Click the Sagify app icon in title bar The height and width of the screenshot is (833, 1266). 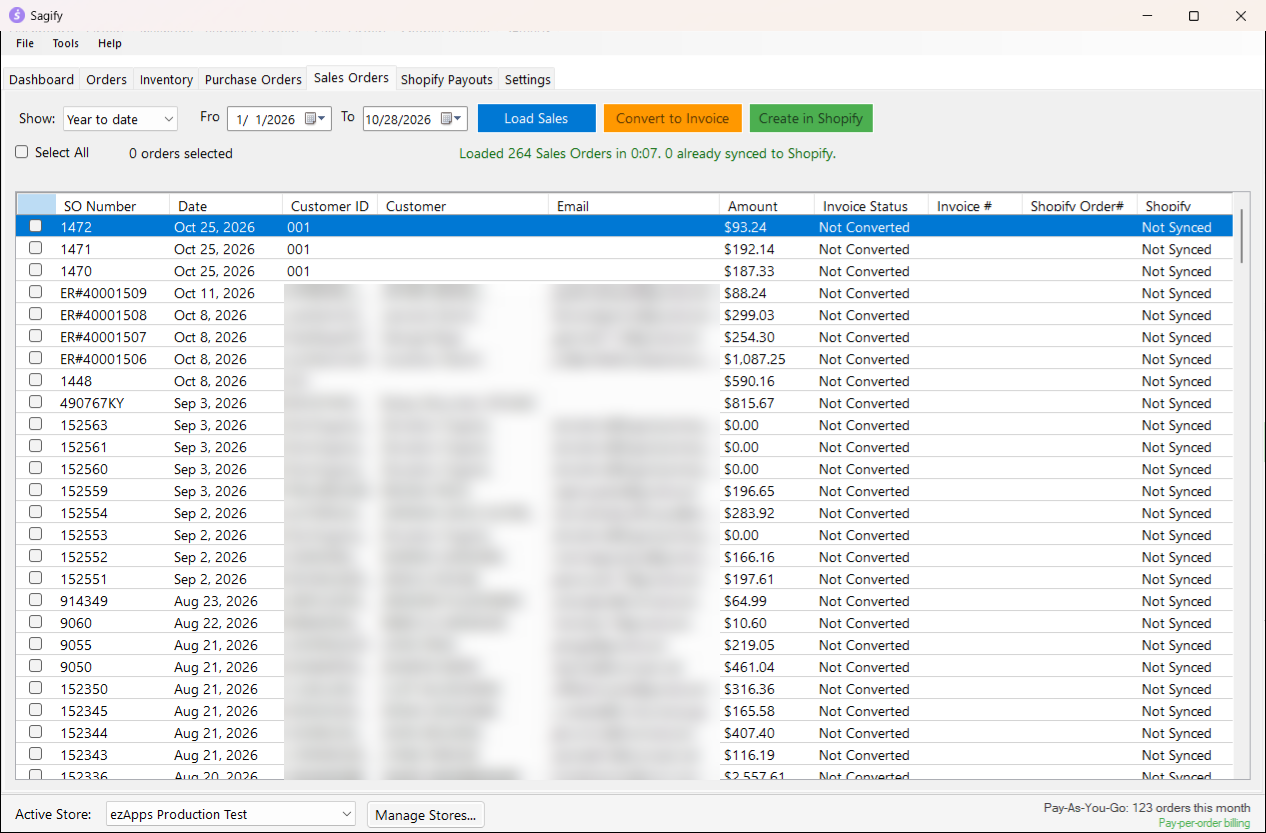(16, 15)
